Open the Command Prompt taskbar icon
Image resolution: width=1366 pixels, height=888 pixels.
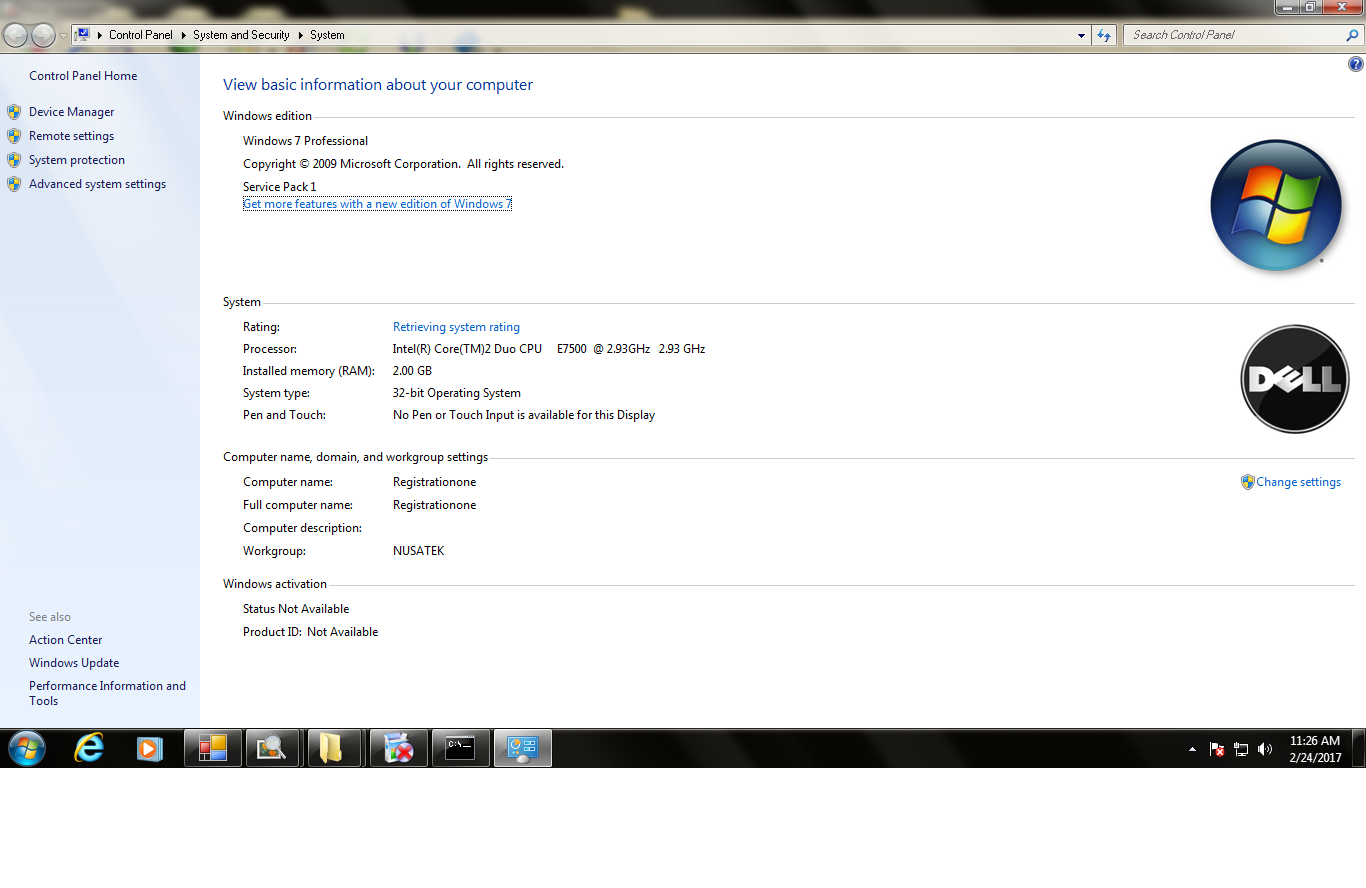tap(460, 748)
